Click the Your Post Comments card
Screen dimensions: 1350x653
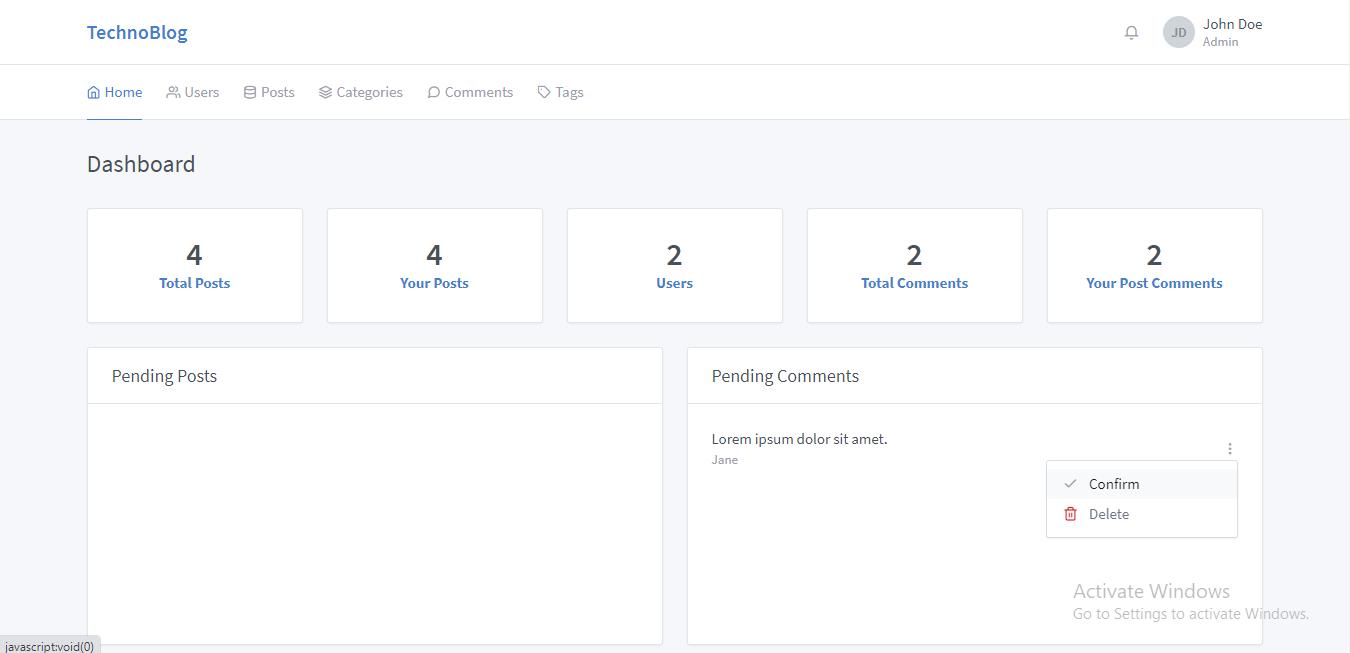[1154, 266]
